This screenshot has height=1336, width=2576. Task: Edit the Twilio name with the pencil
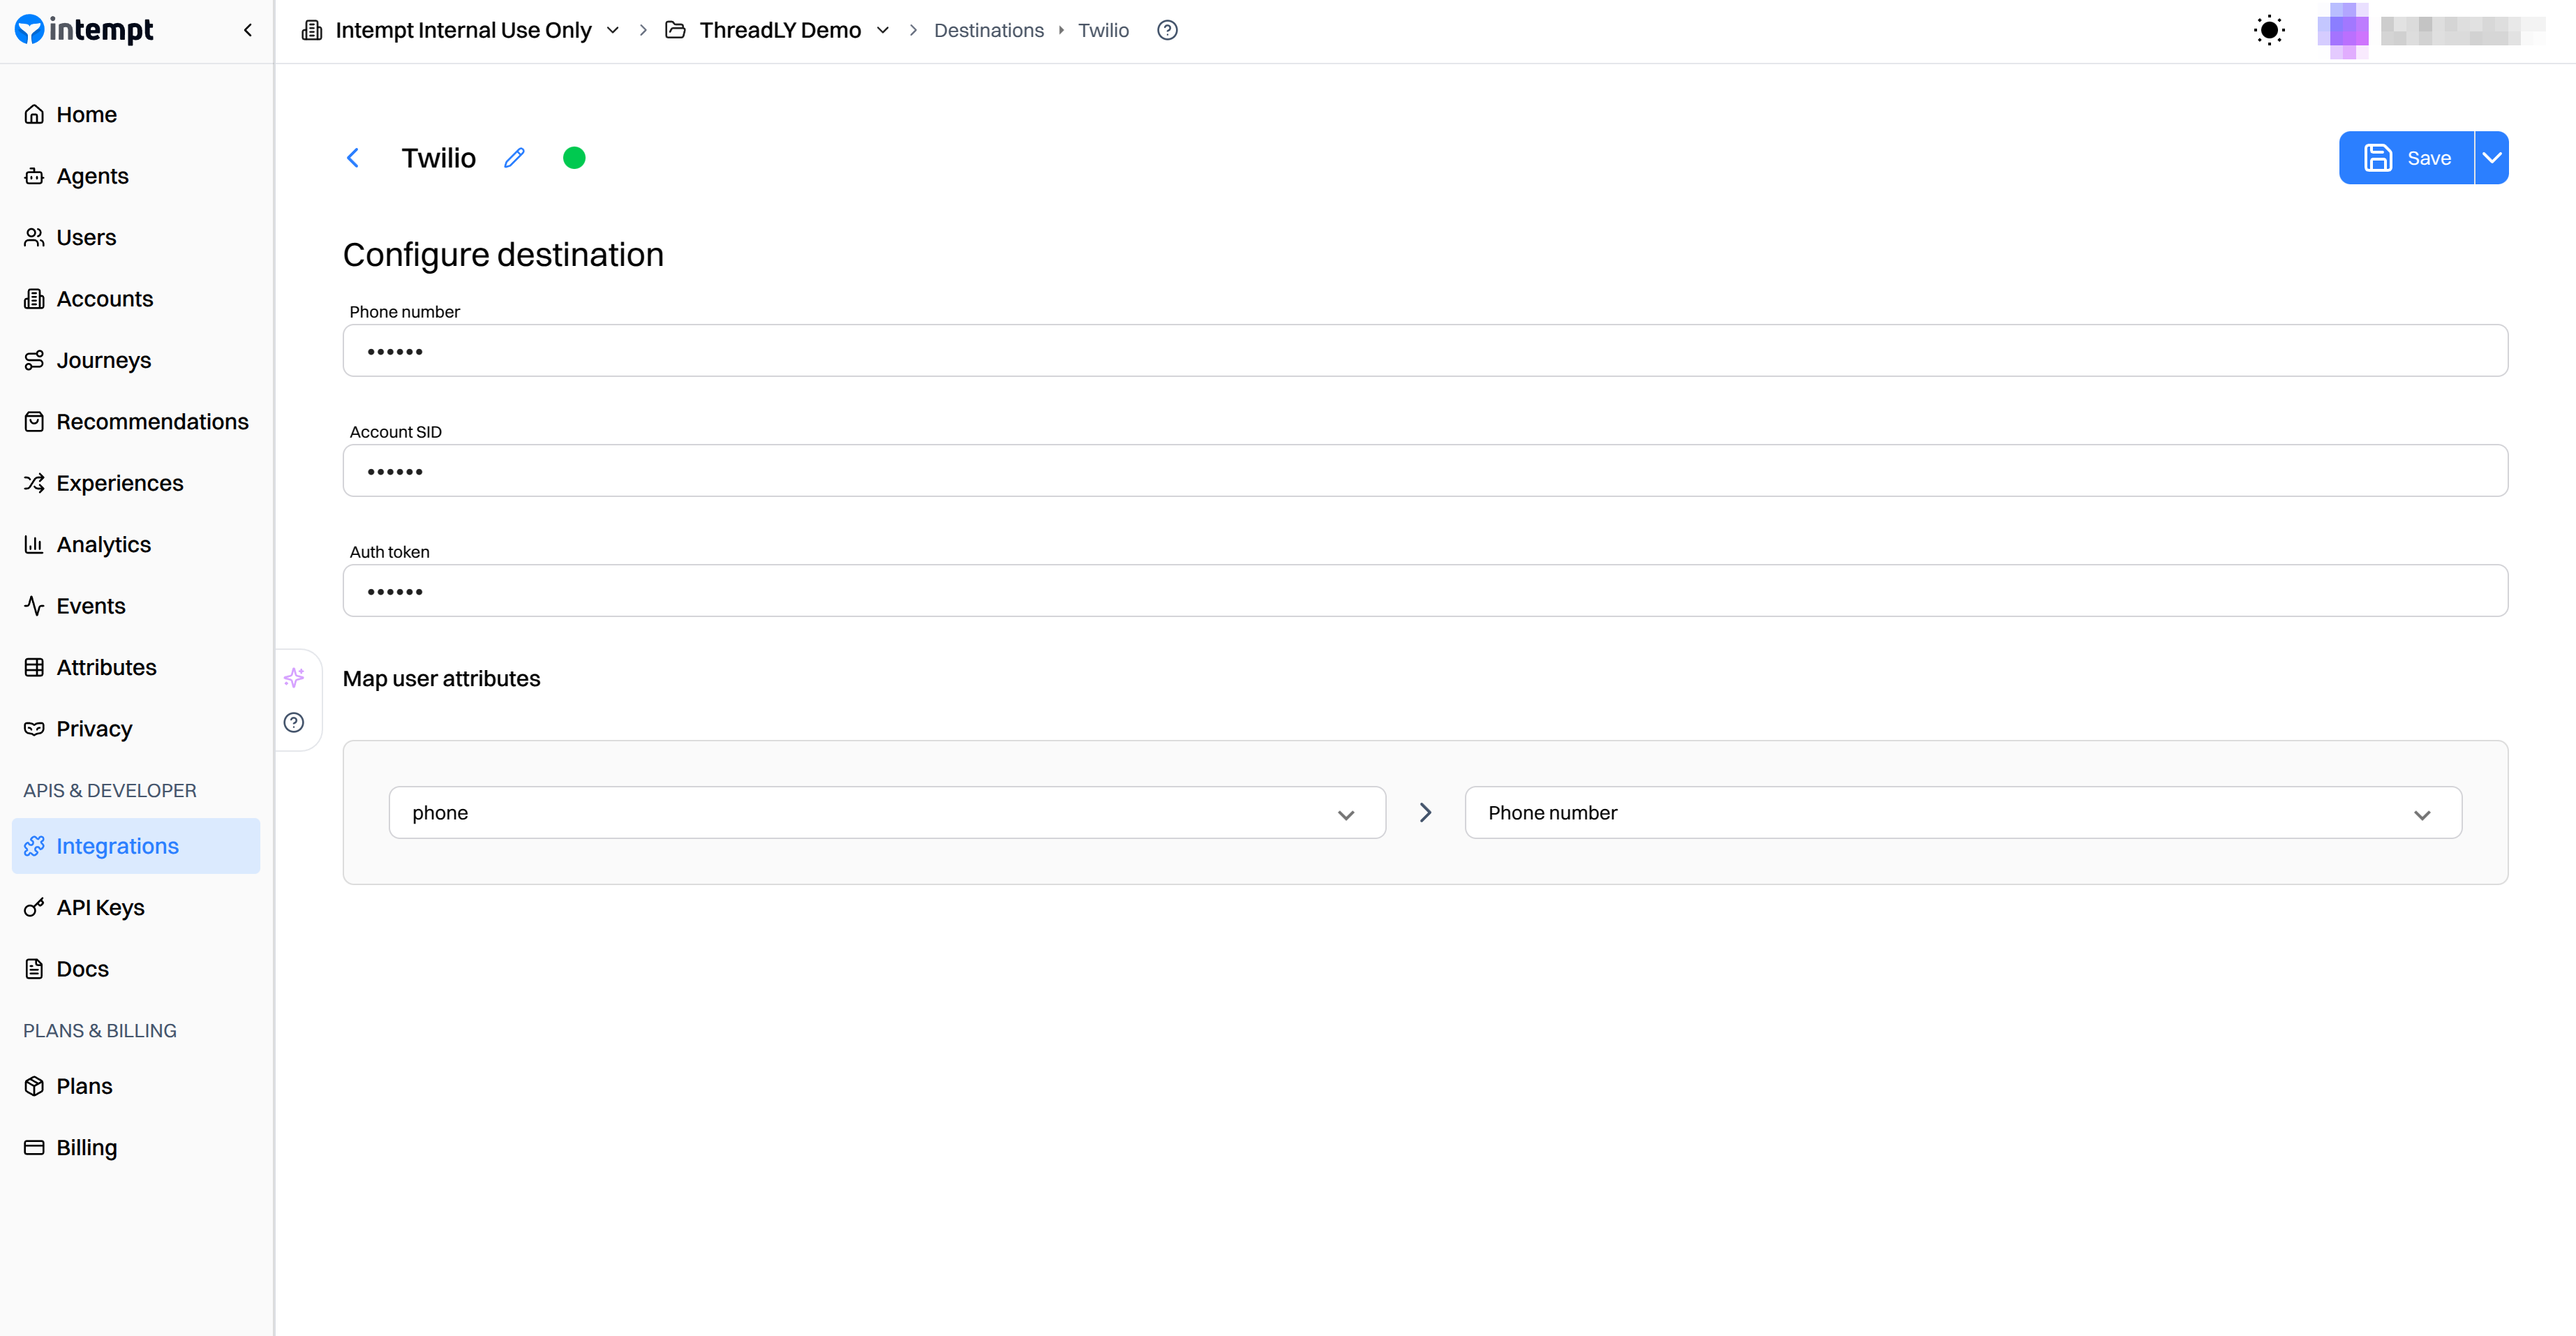coord(514,158)
